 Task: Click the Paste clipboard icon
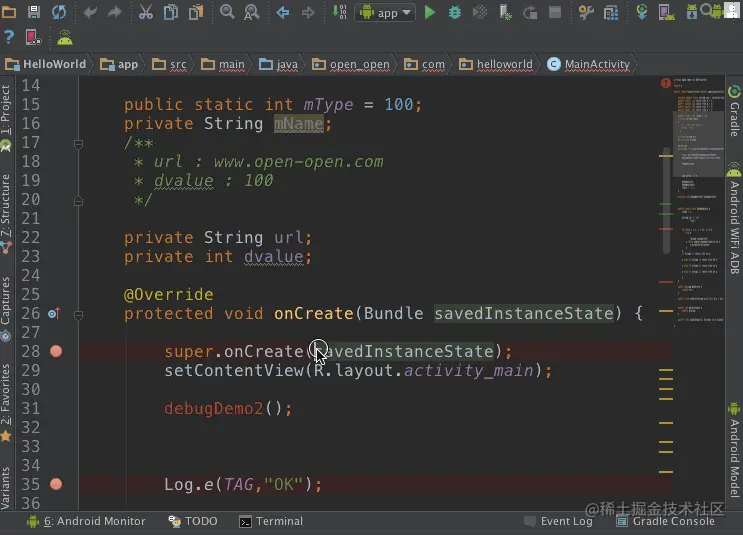(x=196, y=12)
